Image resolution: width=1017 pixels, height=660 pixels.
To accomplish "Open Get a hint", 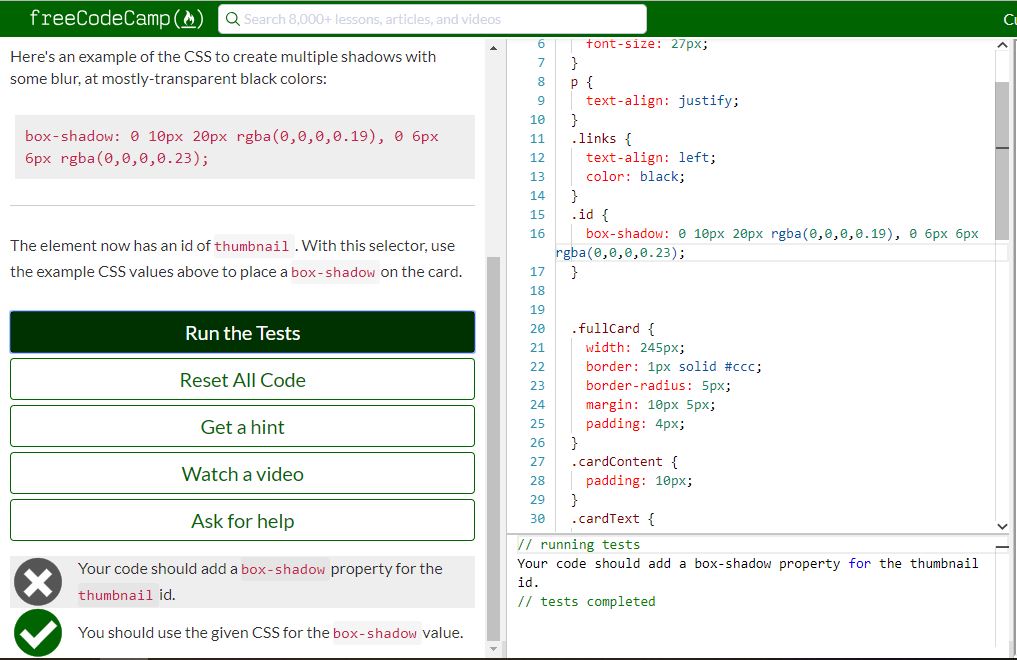I will point(242,426).
